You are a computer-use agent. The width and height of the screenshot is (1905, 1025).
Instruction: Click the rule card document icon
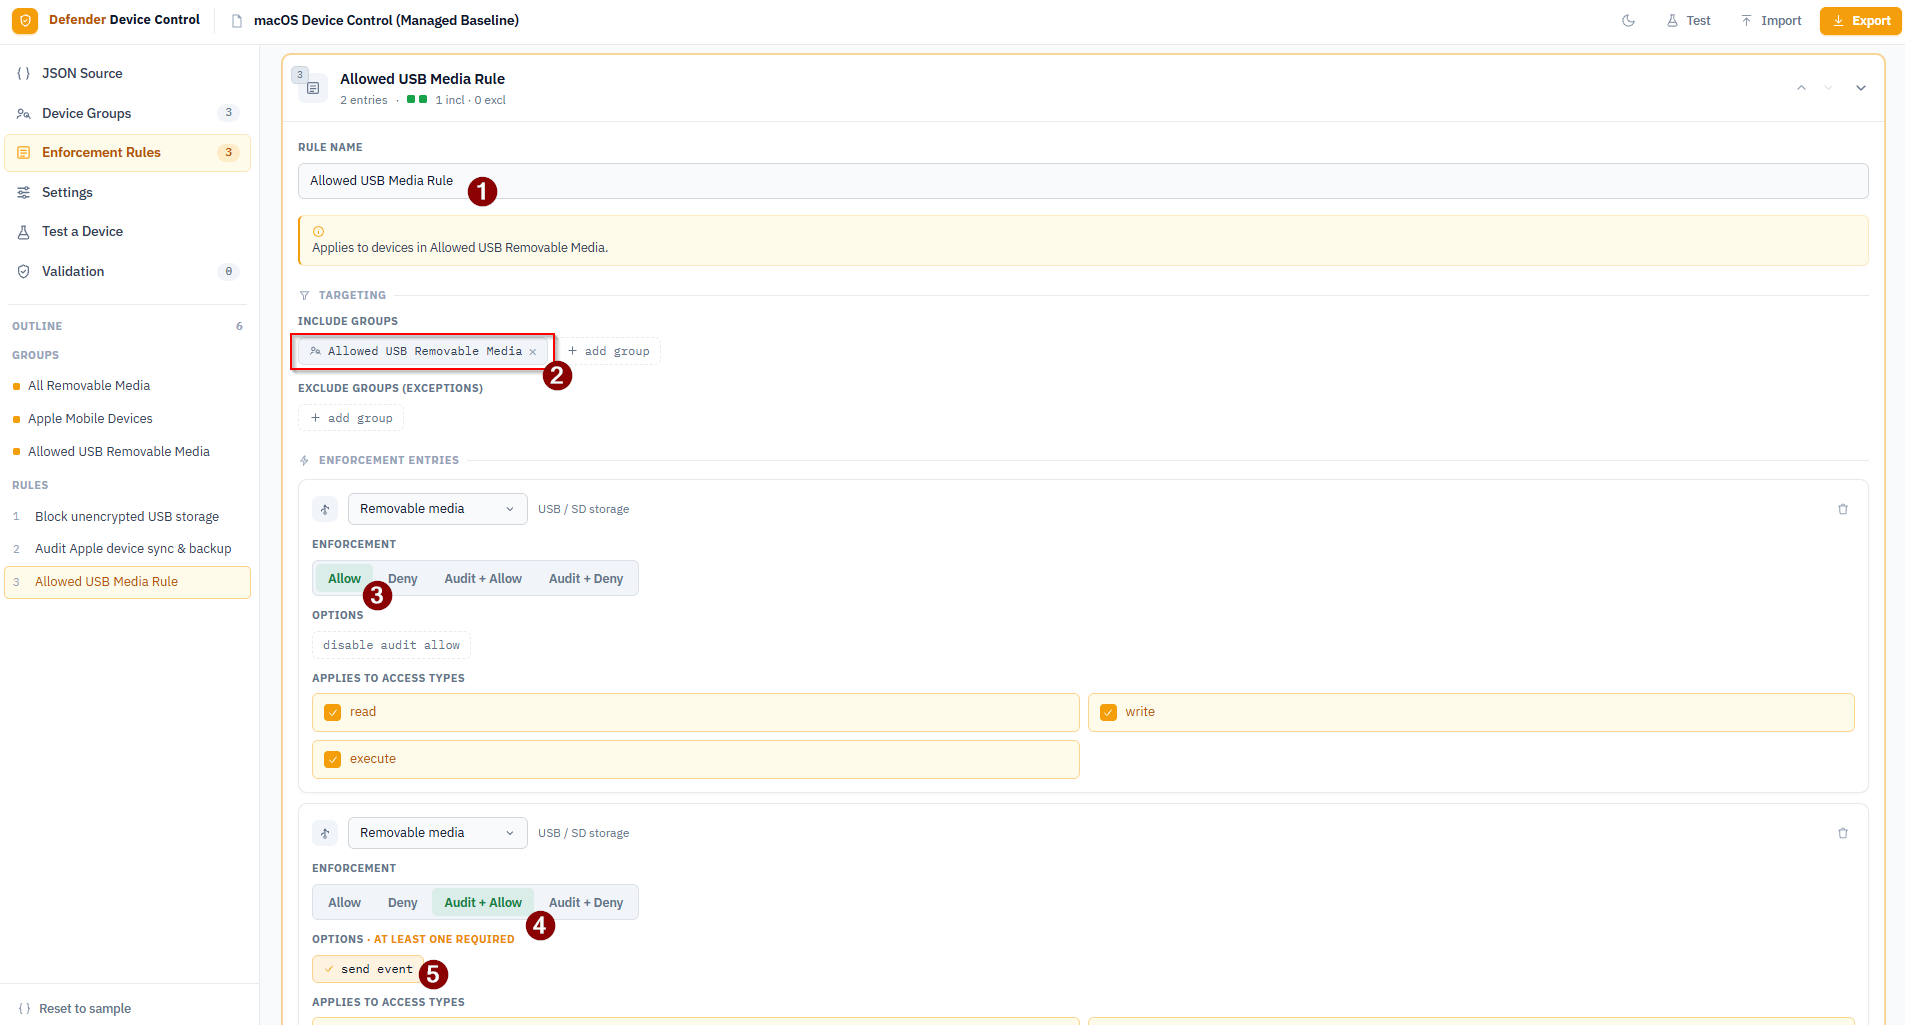[x=313, y=88]
